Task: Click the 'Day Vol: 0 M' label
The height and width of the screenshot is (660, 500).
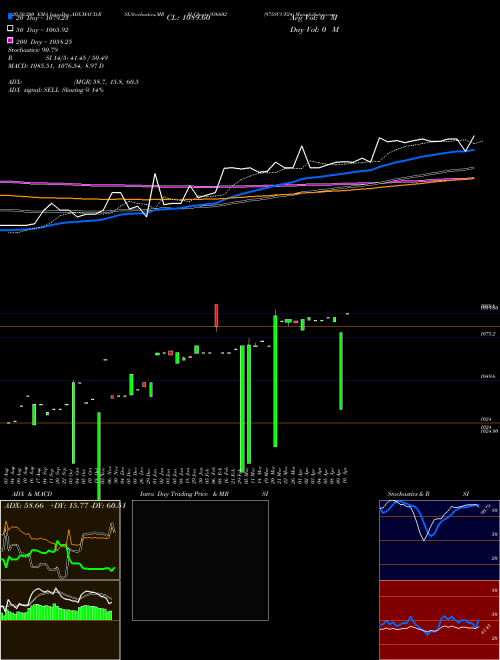Action: coord(314,29)
